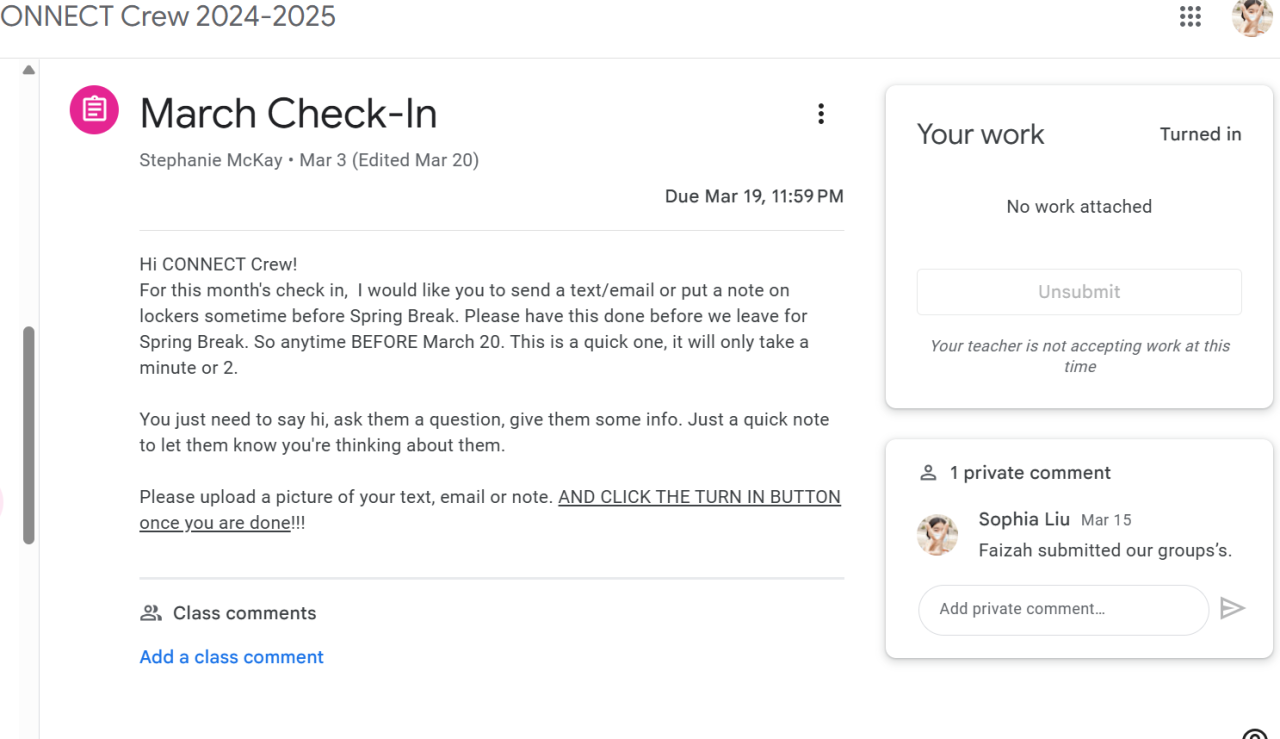Click Sophia Liu's avatar in the private comment
Viewport: 1280px width, 739px height.
pyautogui.click(x=938, y=535)
